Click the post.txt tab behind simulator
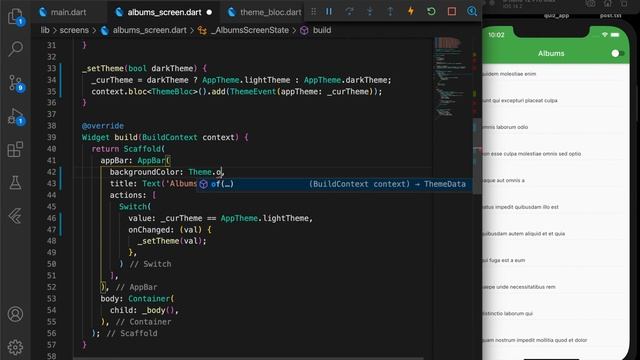This screenshot has height=360, width=640. [x=610, y=16]
